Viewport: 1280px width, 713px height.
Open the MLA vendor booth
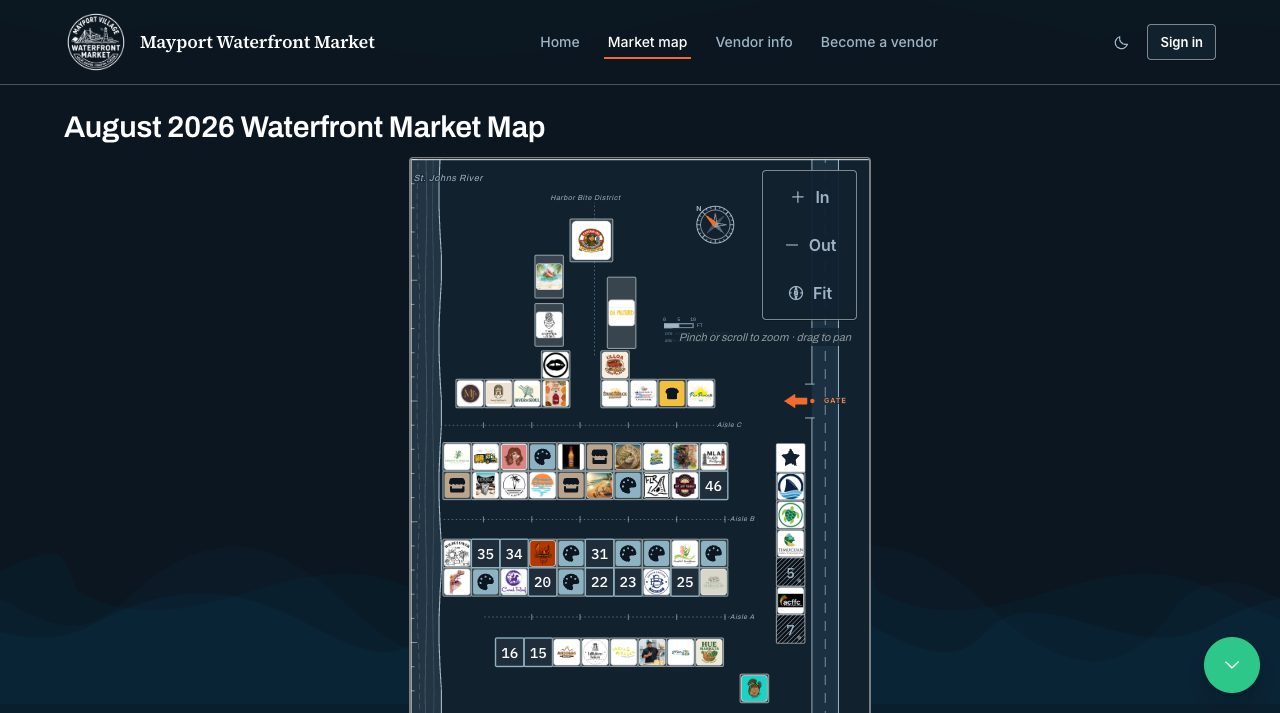[713, 457]
